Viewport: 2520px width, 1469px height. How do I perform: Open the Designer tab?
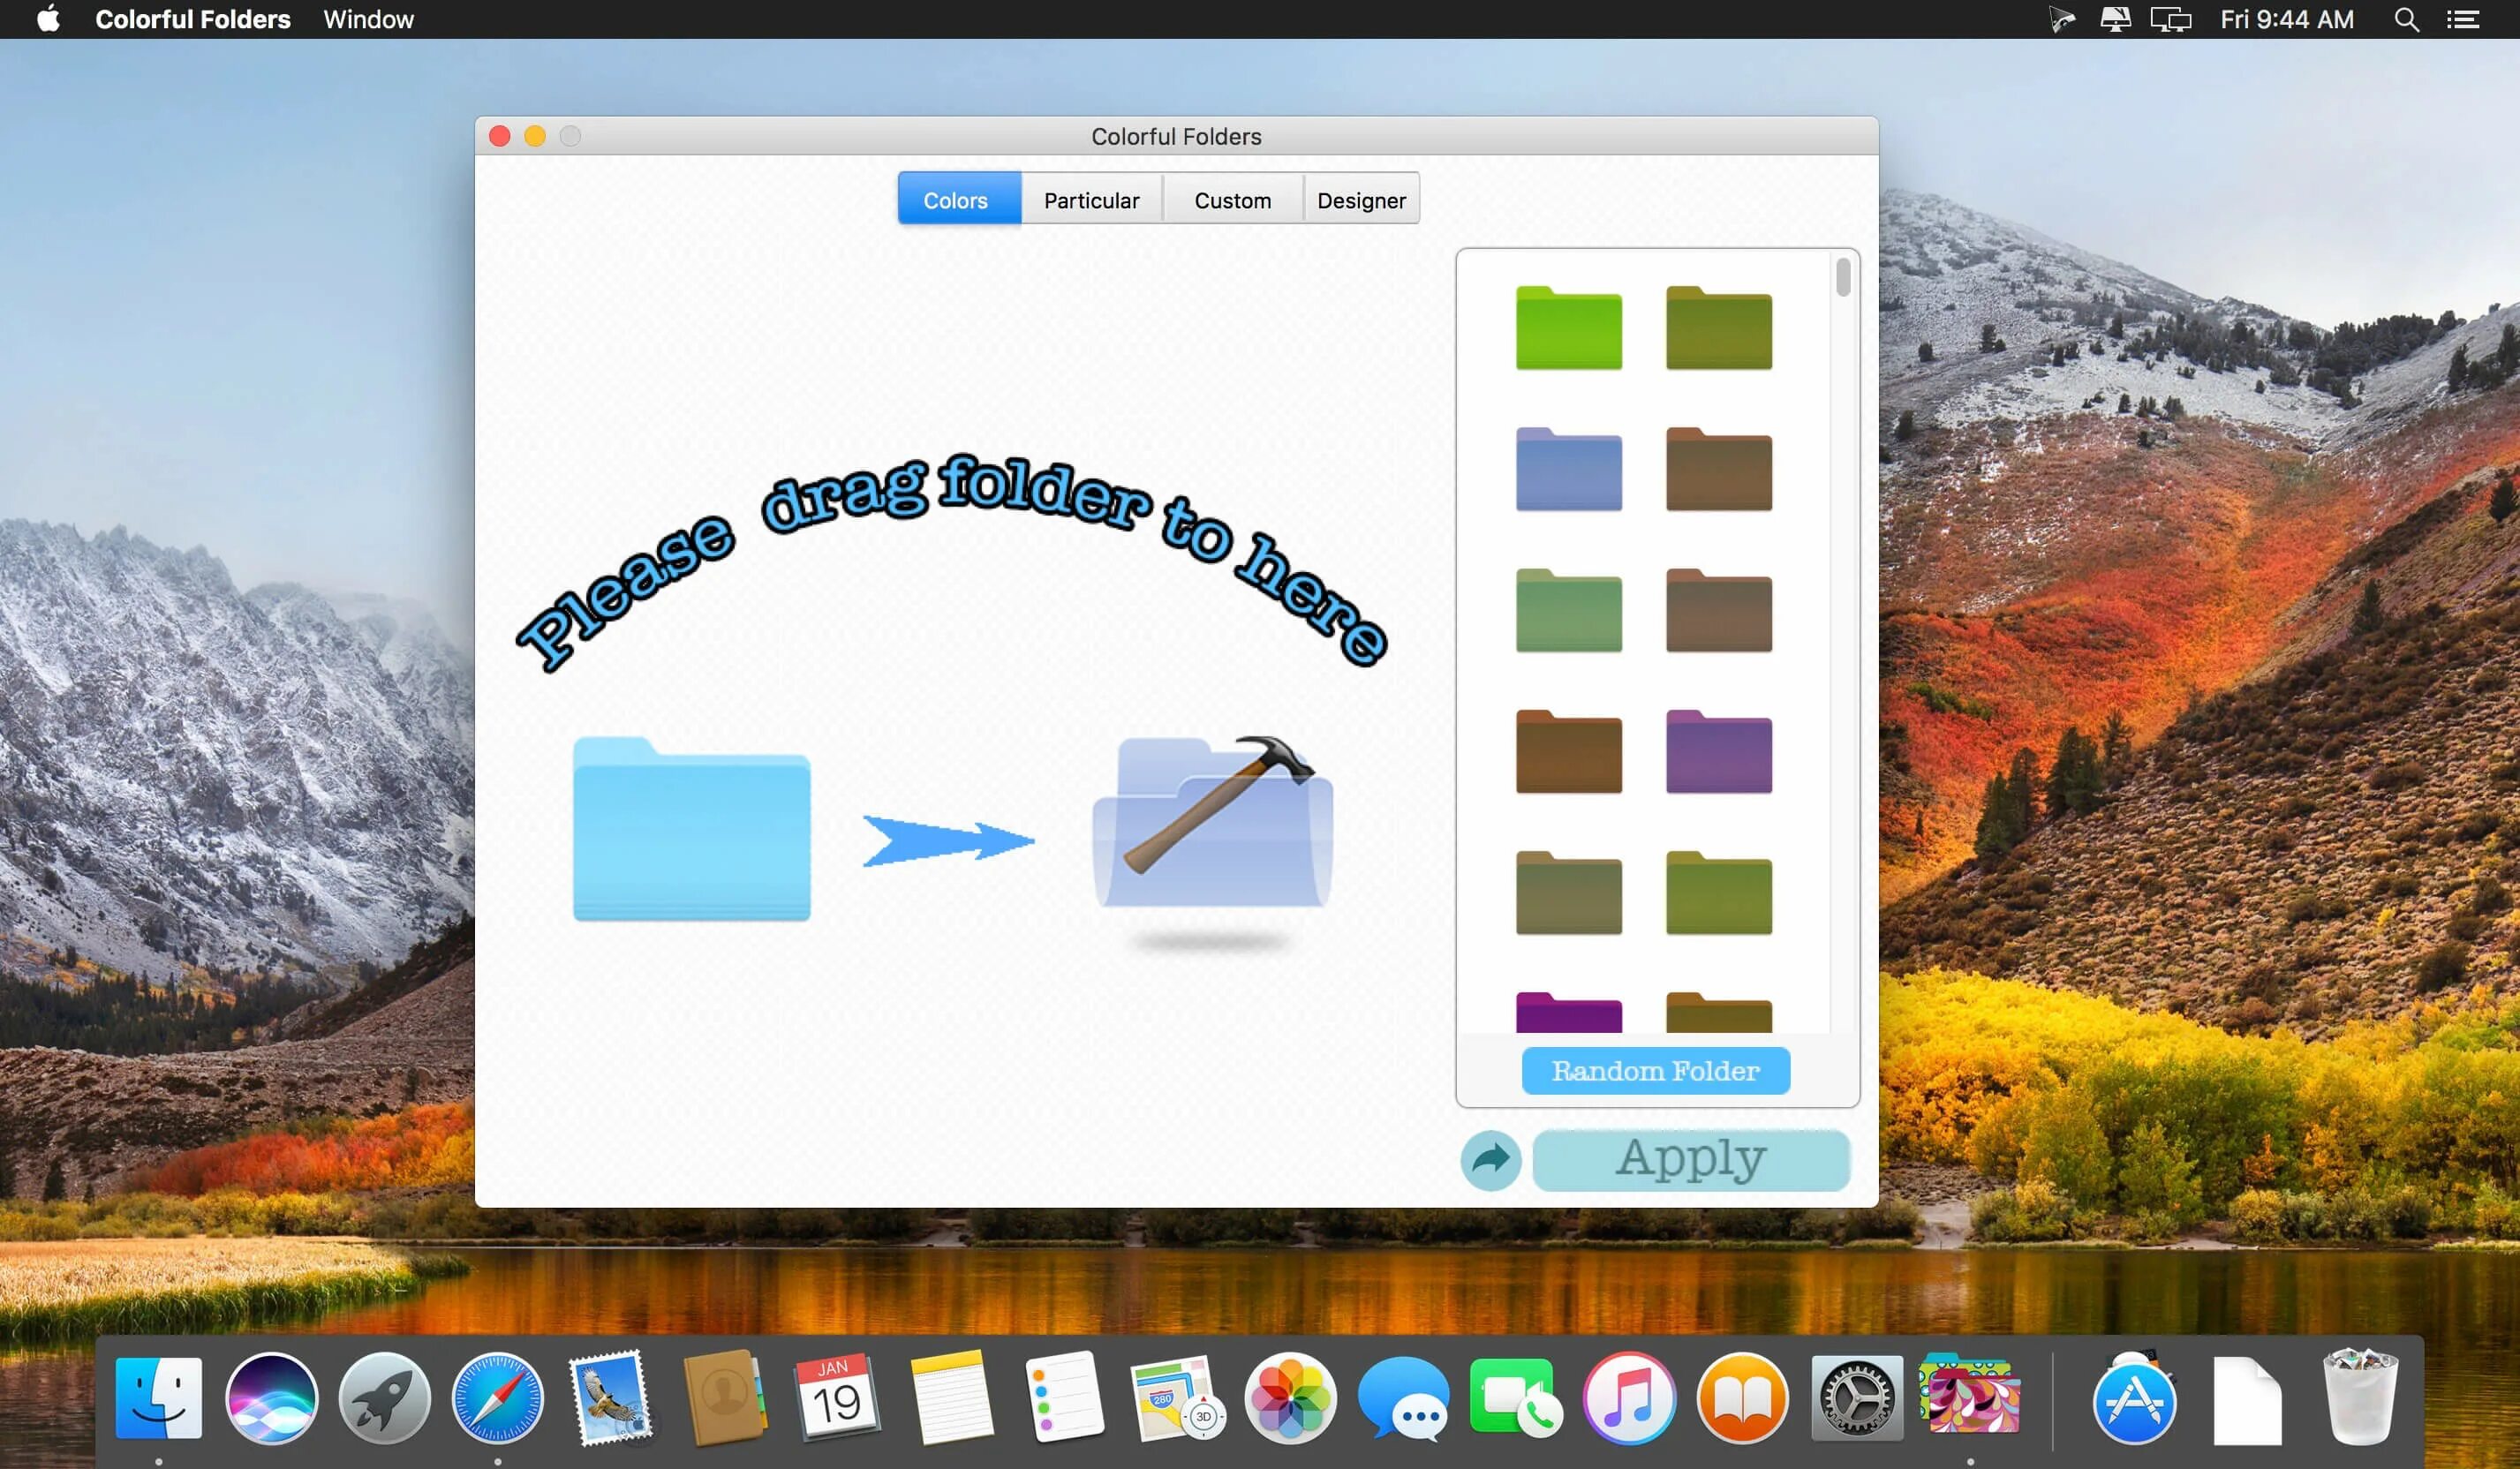tap(1361, 200)
